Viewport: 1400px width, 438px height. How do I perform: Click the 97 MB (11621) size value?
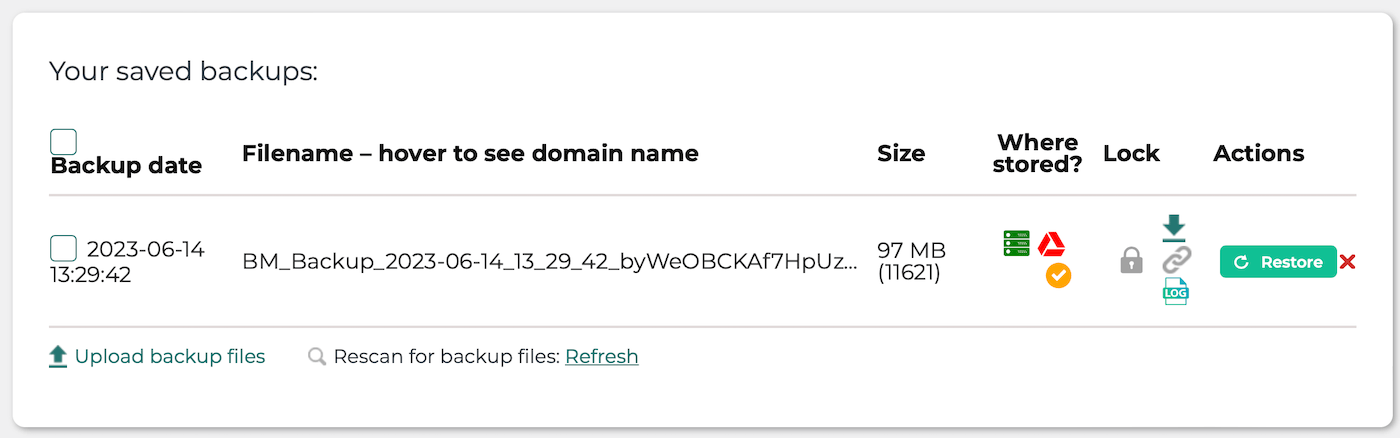(911, 261)
